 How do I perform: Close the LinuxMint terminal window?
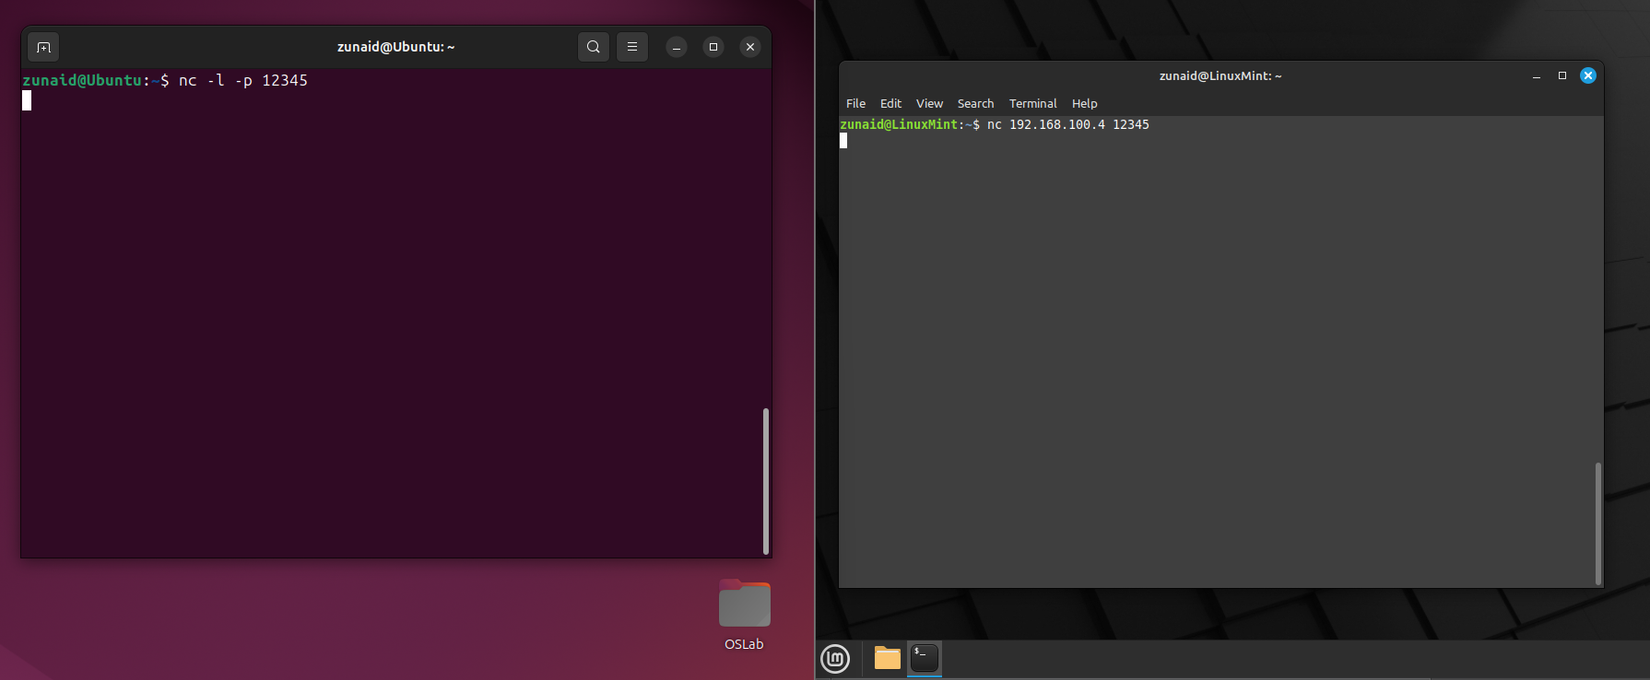click(1587, 76)
